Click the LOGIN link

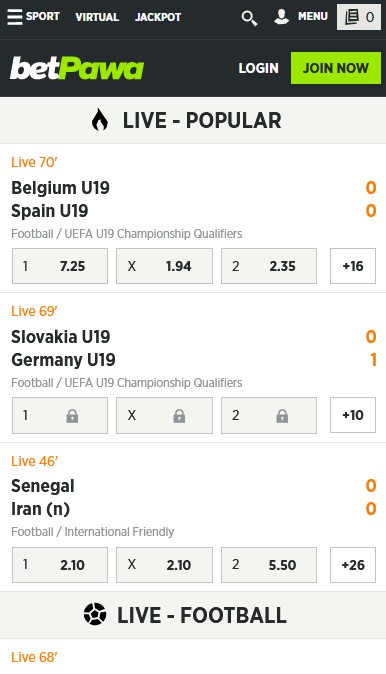(259, 68)
